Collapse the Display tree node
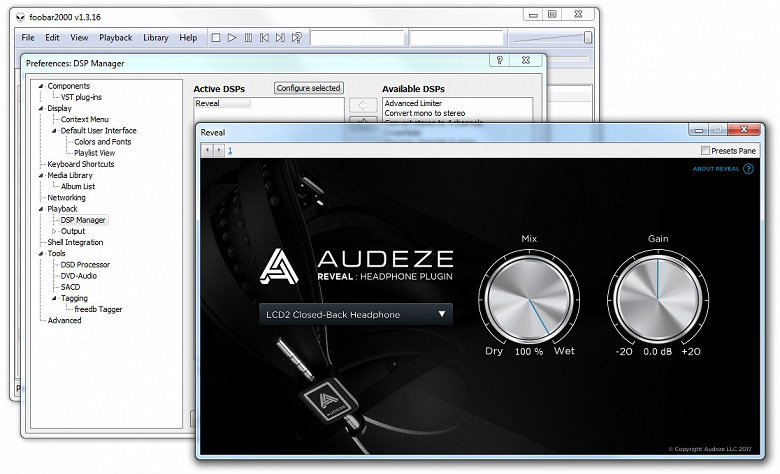 click(41, 108)
